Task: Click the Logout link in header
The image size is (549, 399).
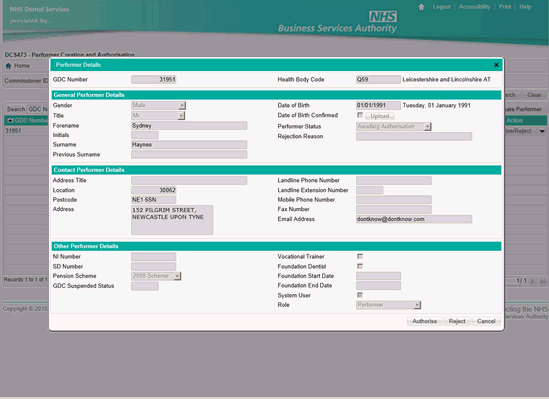Action: [442, 7]
